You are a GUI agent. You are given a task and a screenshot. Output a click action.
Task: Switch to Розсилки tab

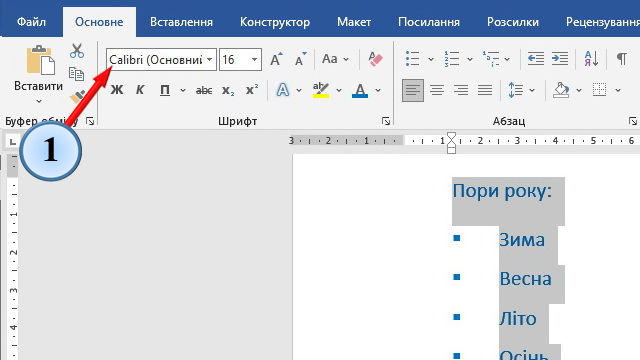click(513, 22)
